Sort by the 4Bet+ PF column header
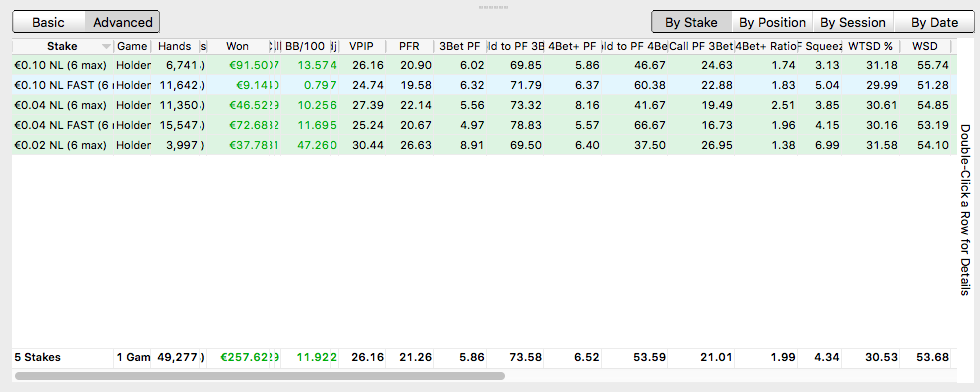Image resolution: width=980 pixels, height=392 pixels. point(572,46)
